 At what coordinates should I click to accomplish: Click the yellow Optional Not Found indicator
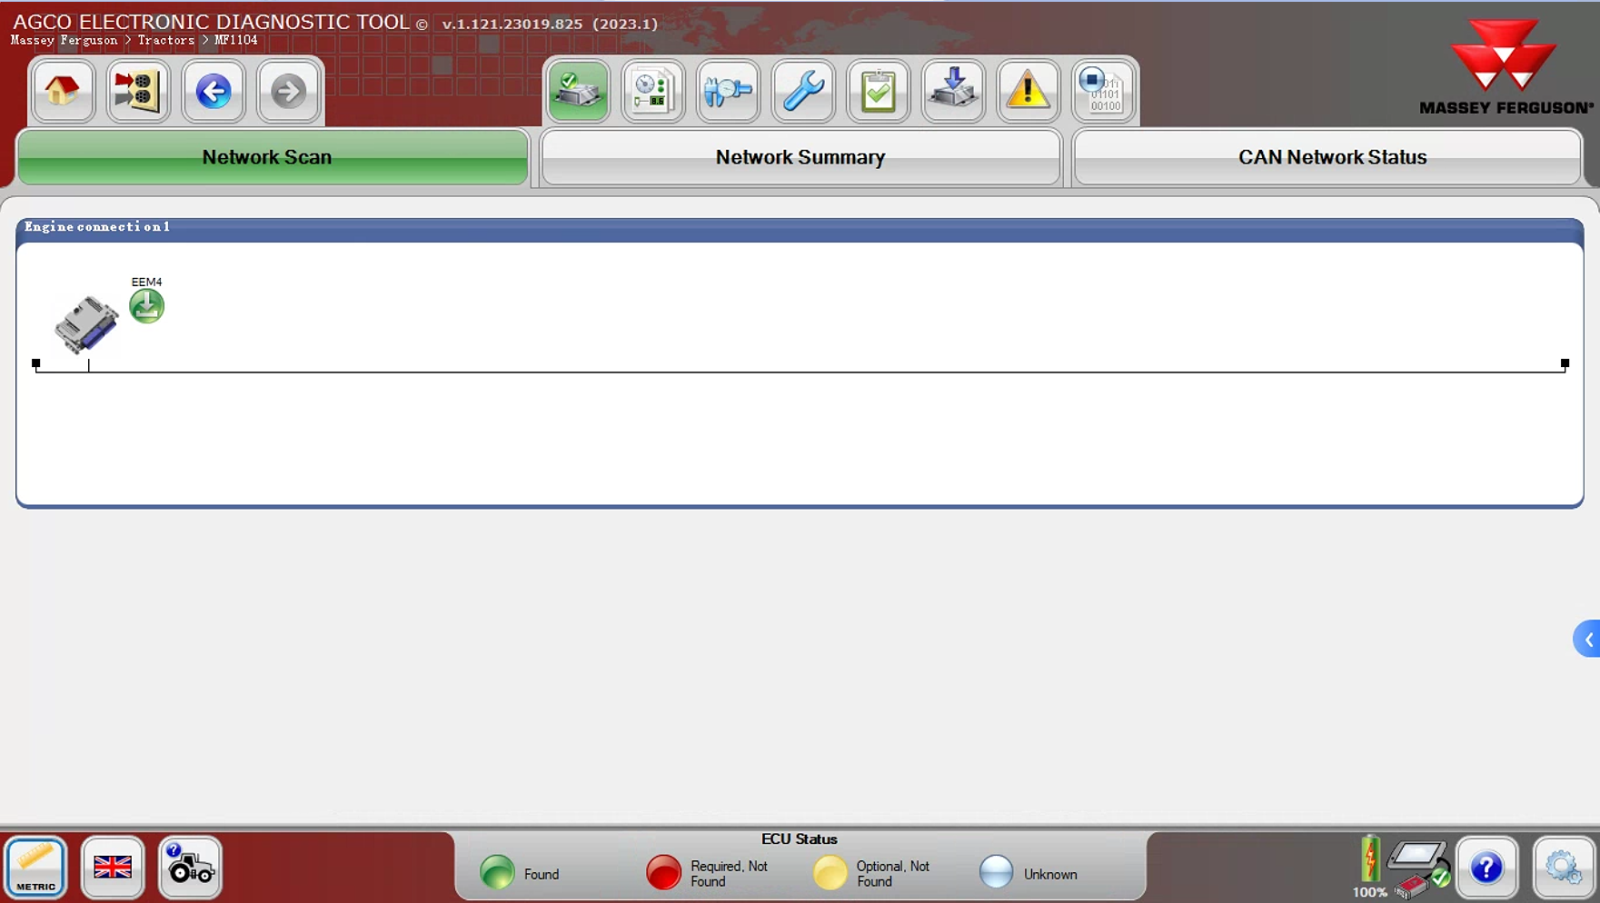point(829,872)
